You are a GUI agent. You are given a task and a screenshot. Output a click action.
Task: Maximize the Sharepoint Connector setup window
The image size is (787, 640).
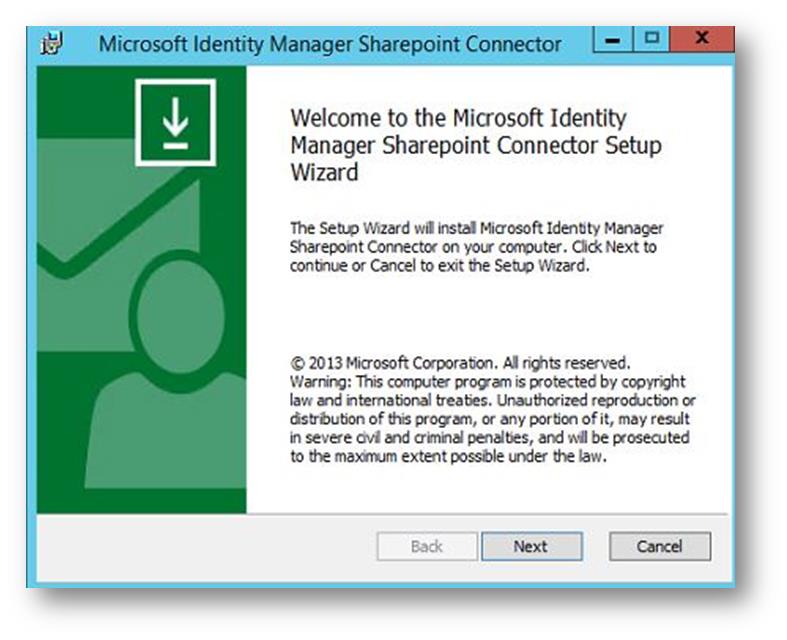651,39
